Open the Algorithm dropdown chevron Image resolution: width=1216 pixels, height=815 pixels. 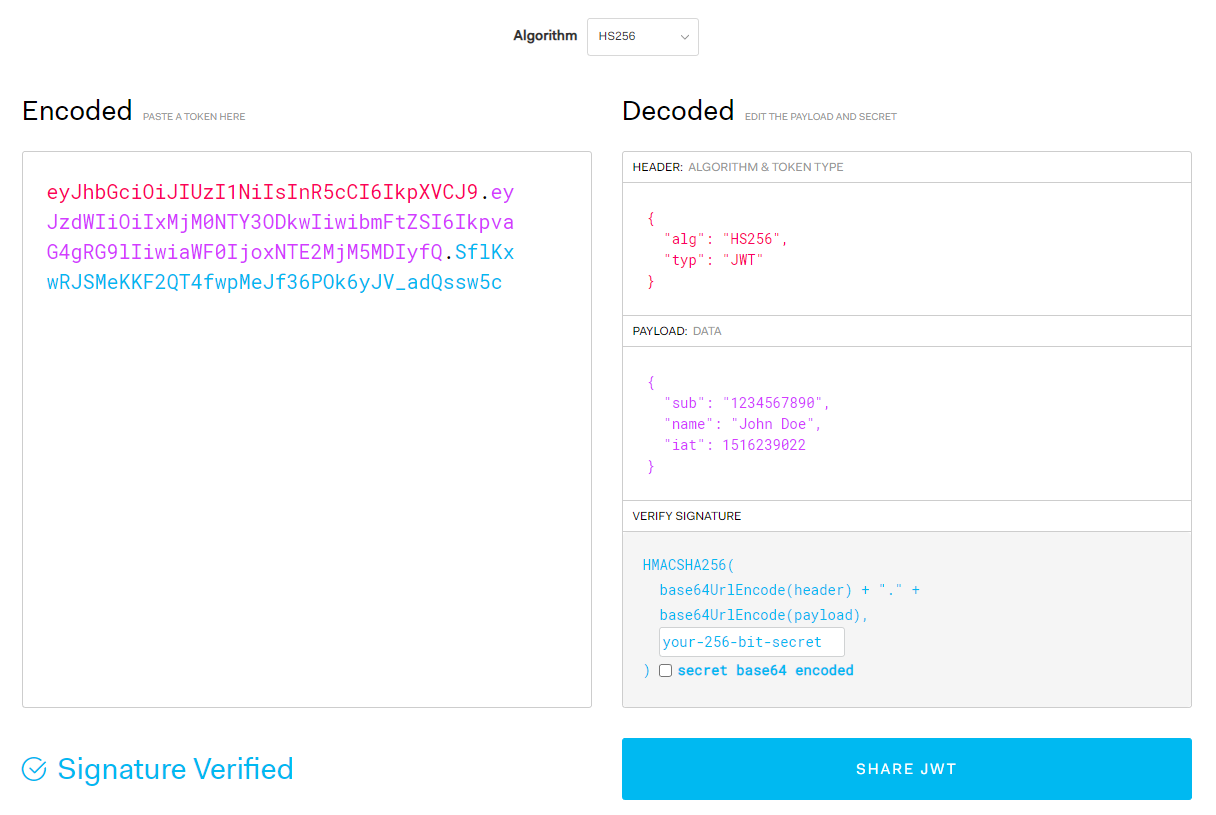(684, 36)
